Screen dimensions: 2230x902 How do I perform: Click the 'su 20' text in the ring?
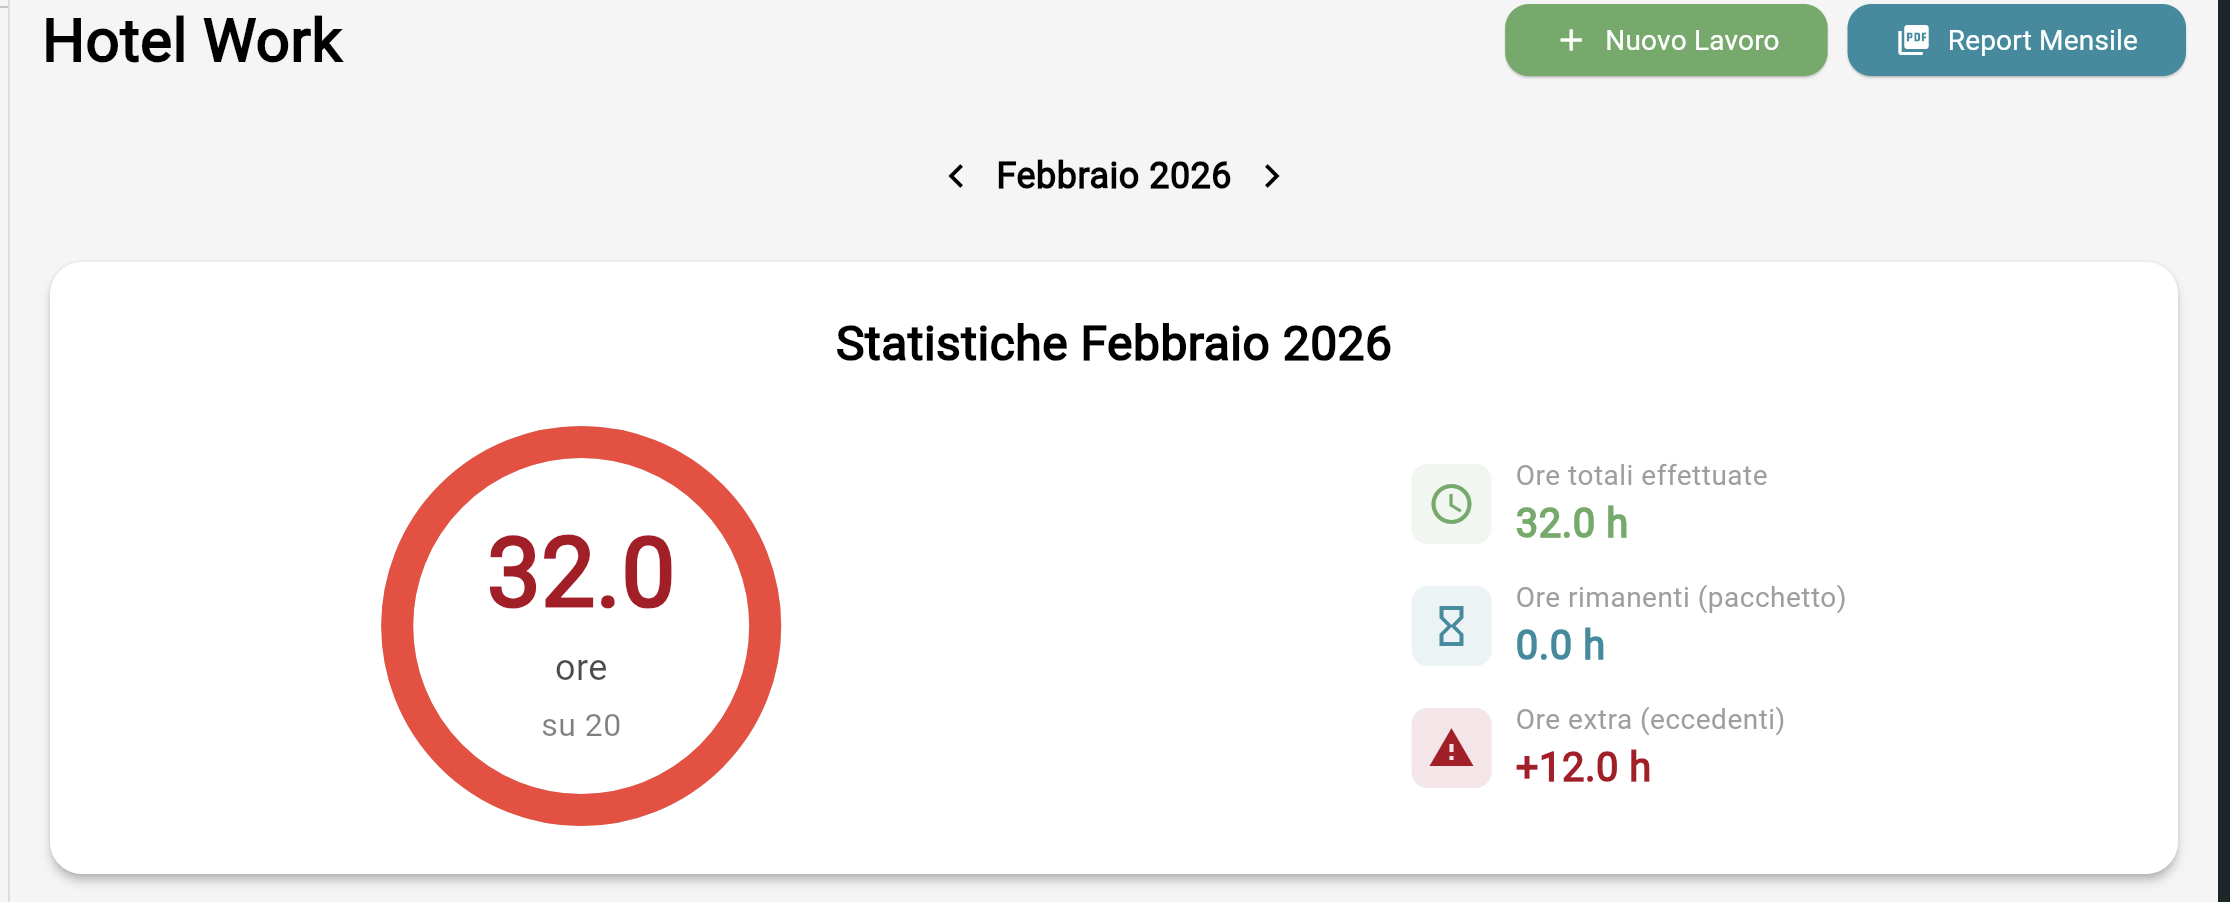(x=581, y=725)
